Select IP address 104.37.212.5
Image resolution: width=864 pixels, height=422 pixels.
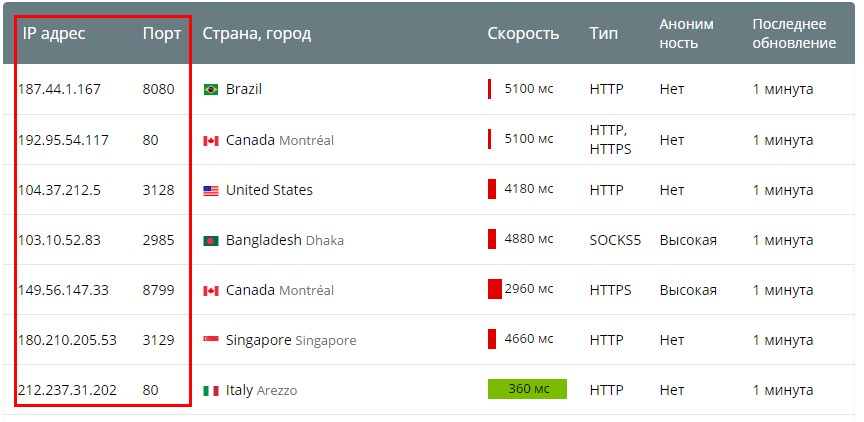[59, 190]
